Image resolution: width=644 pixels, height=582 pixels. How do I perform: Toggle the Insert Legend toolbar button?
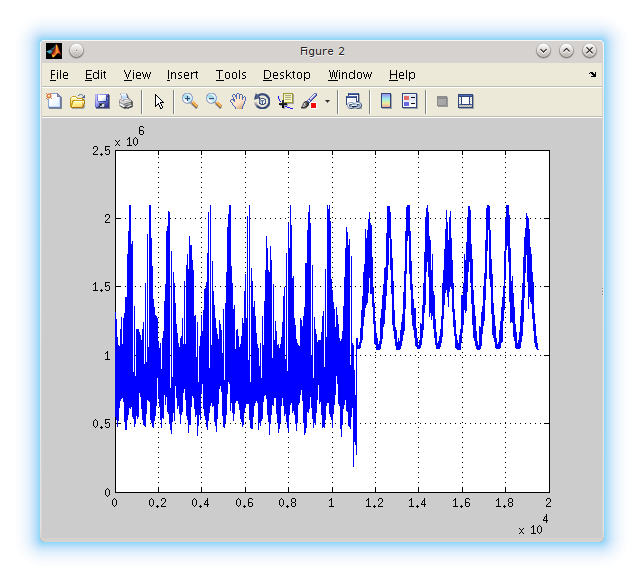tap(409, 101)
